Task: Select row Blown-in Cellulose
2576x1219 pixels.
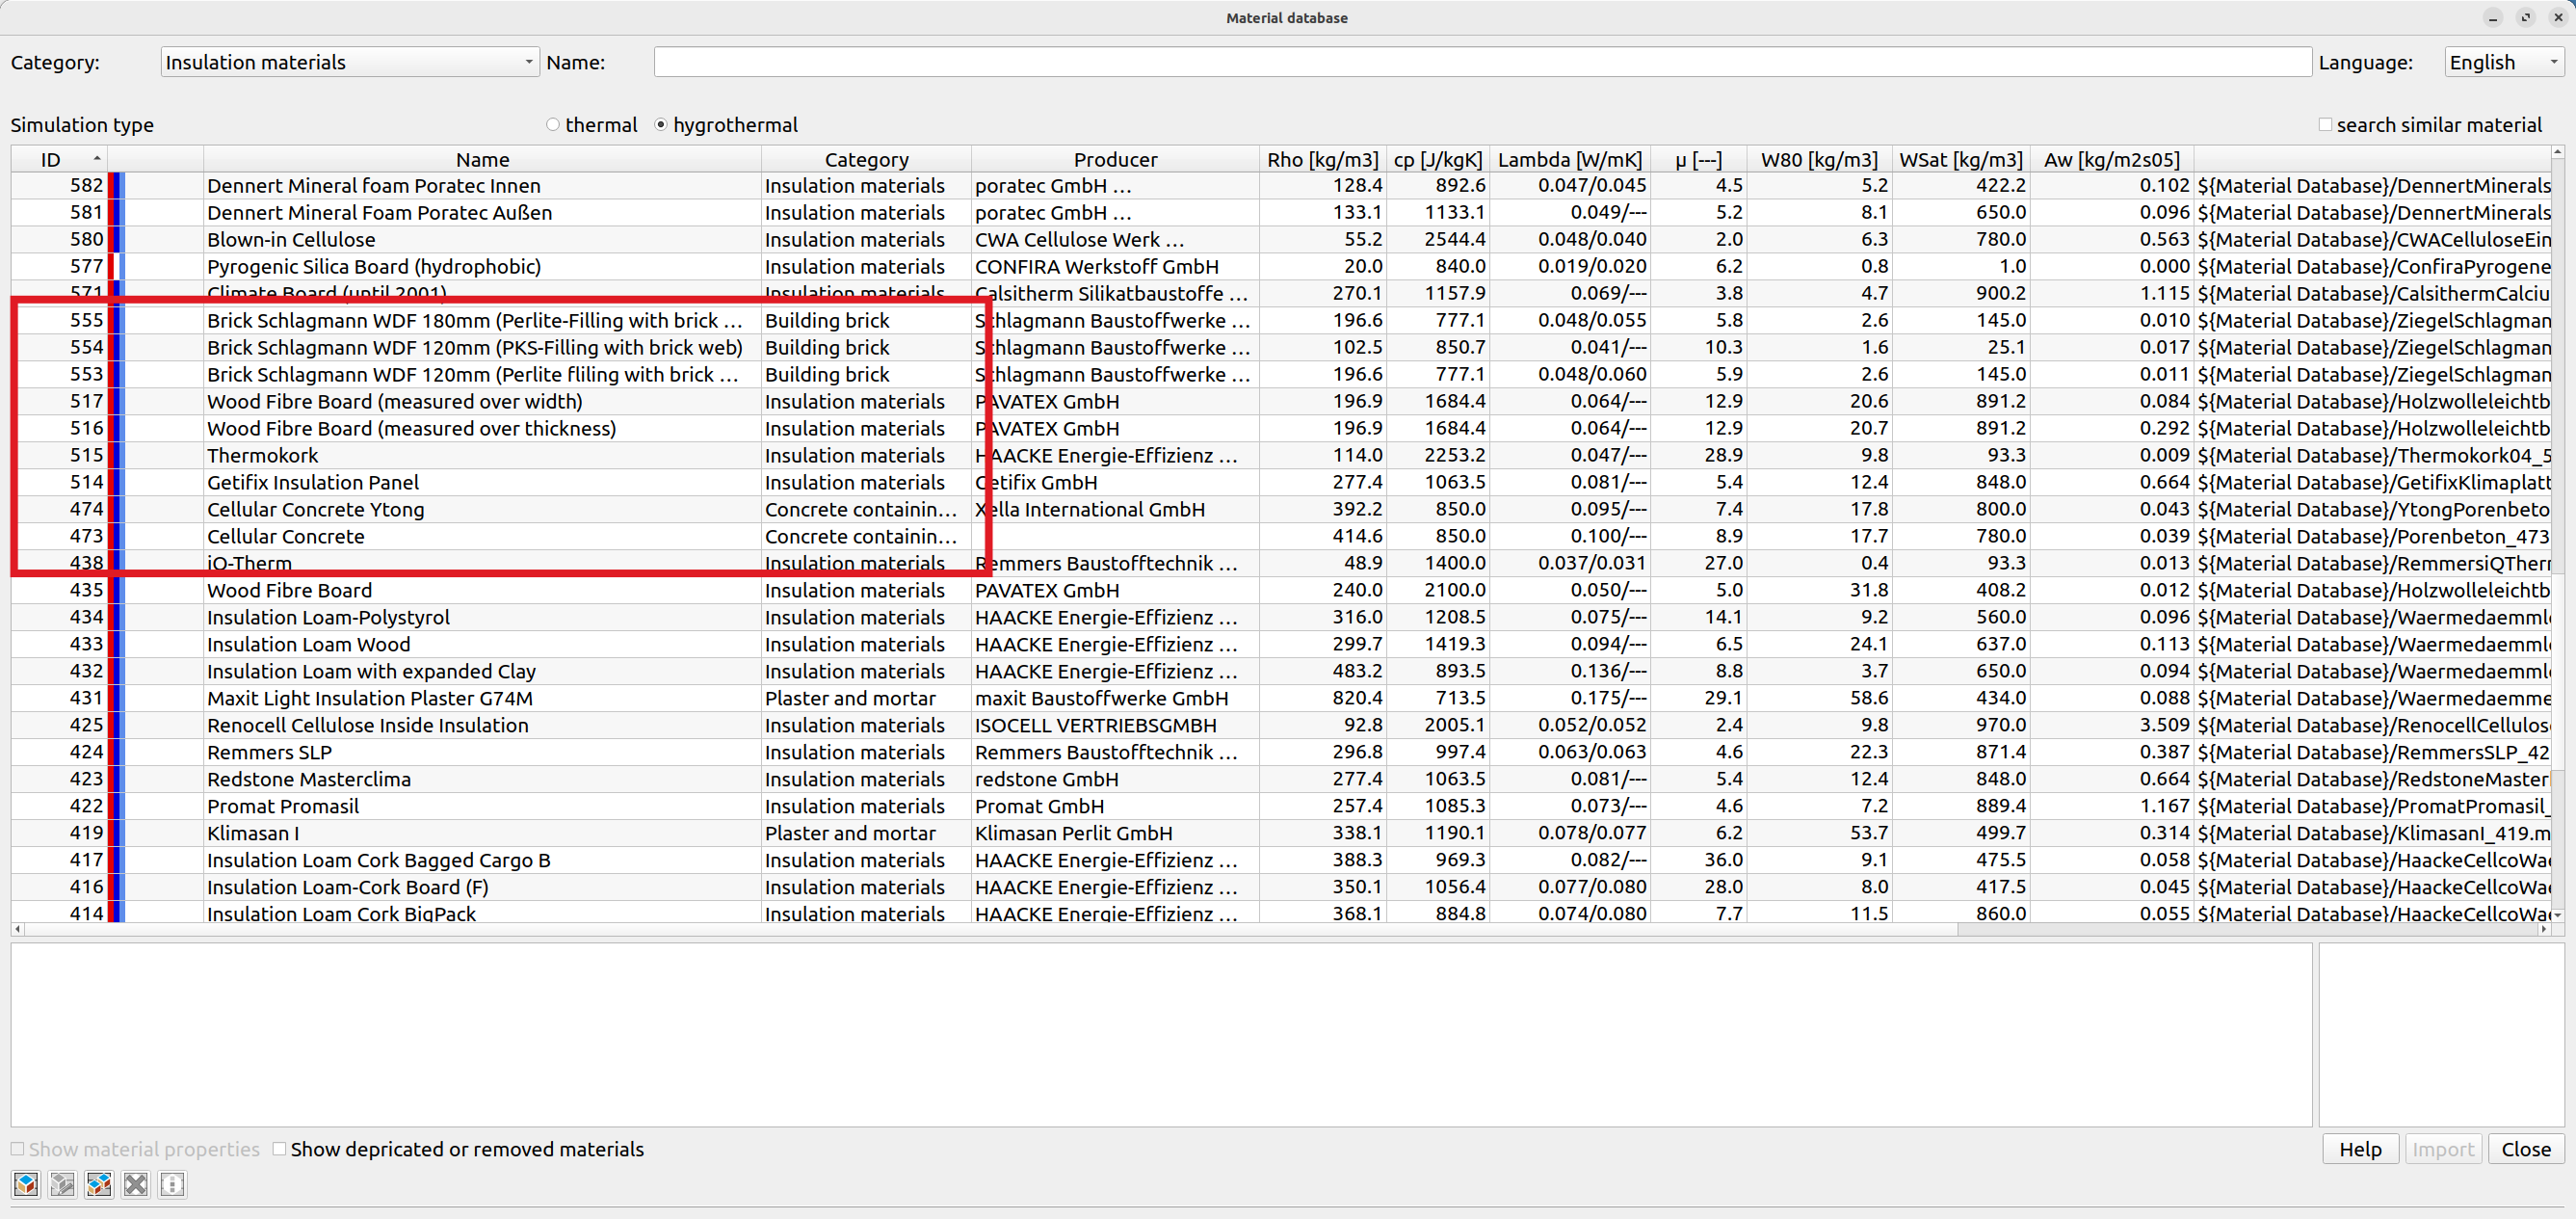Action: (1280, 240)
